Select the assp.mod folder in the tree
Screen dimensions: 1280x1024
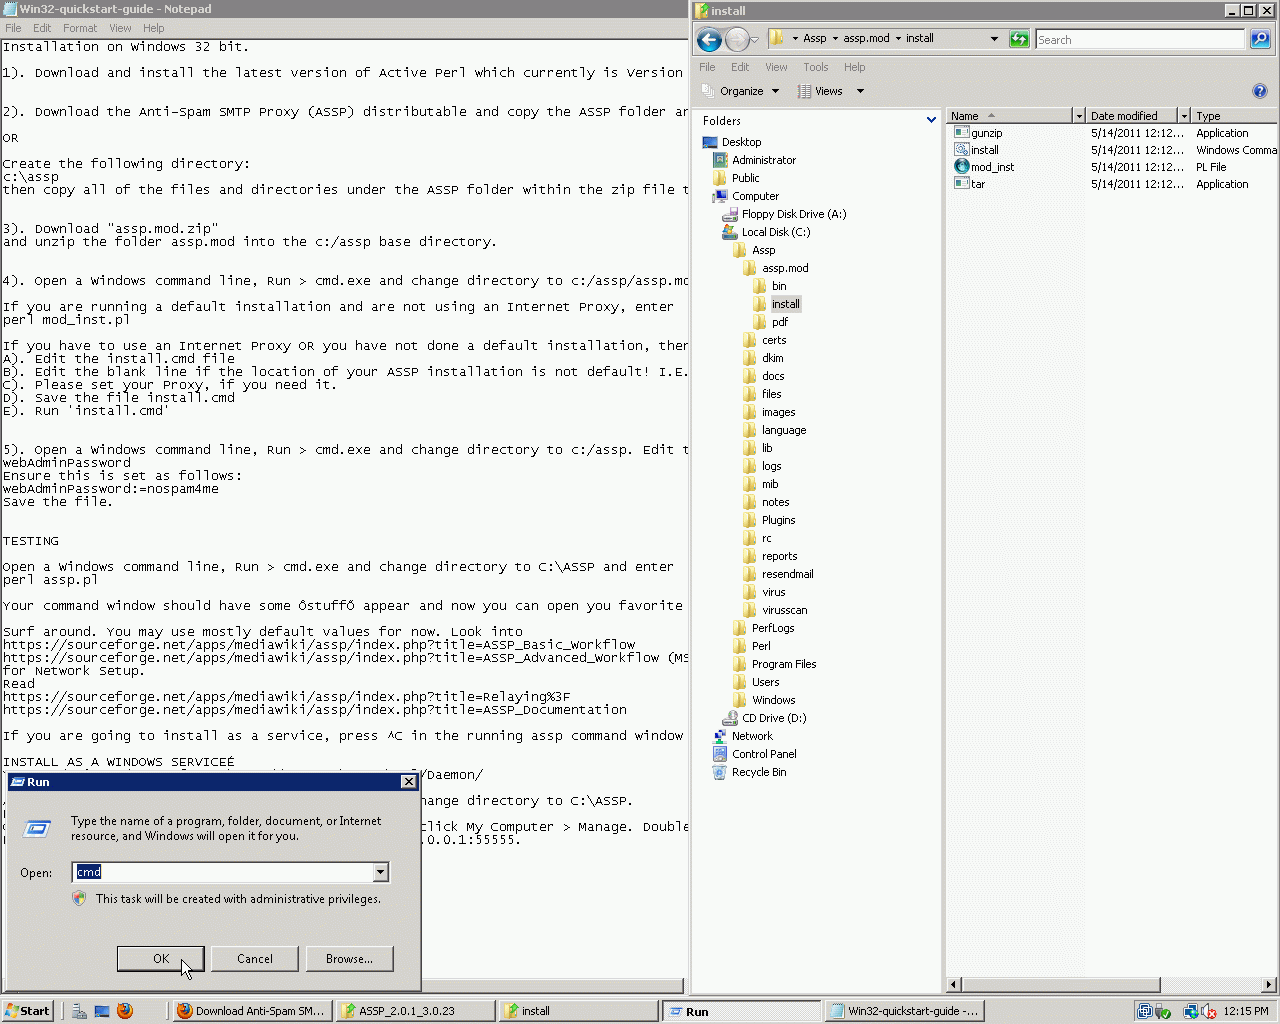(785, 268)
